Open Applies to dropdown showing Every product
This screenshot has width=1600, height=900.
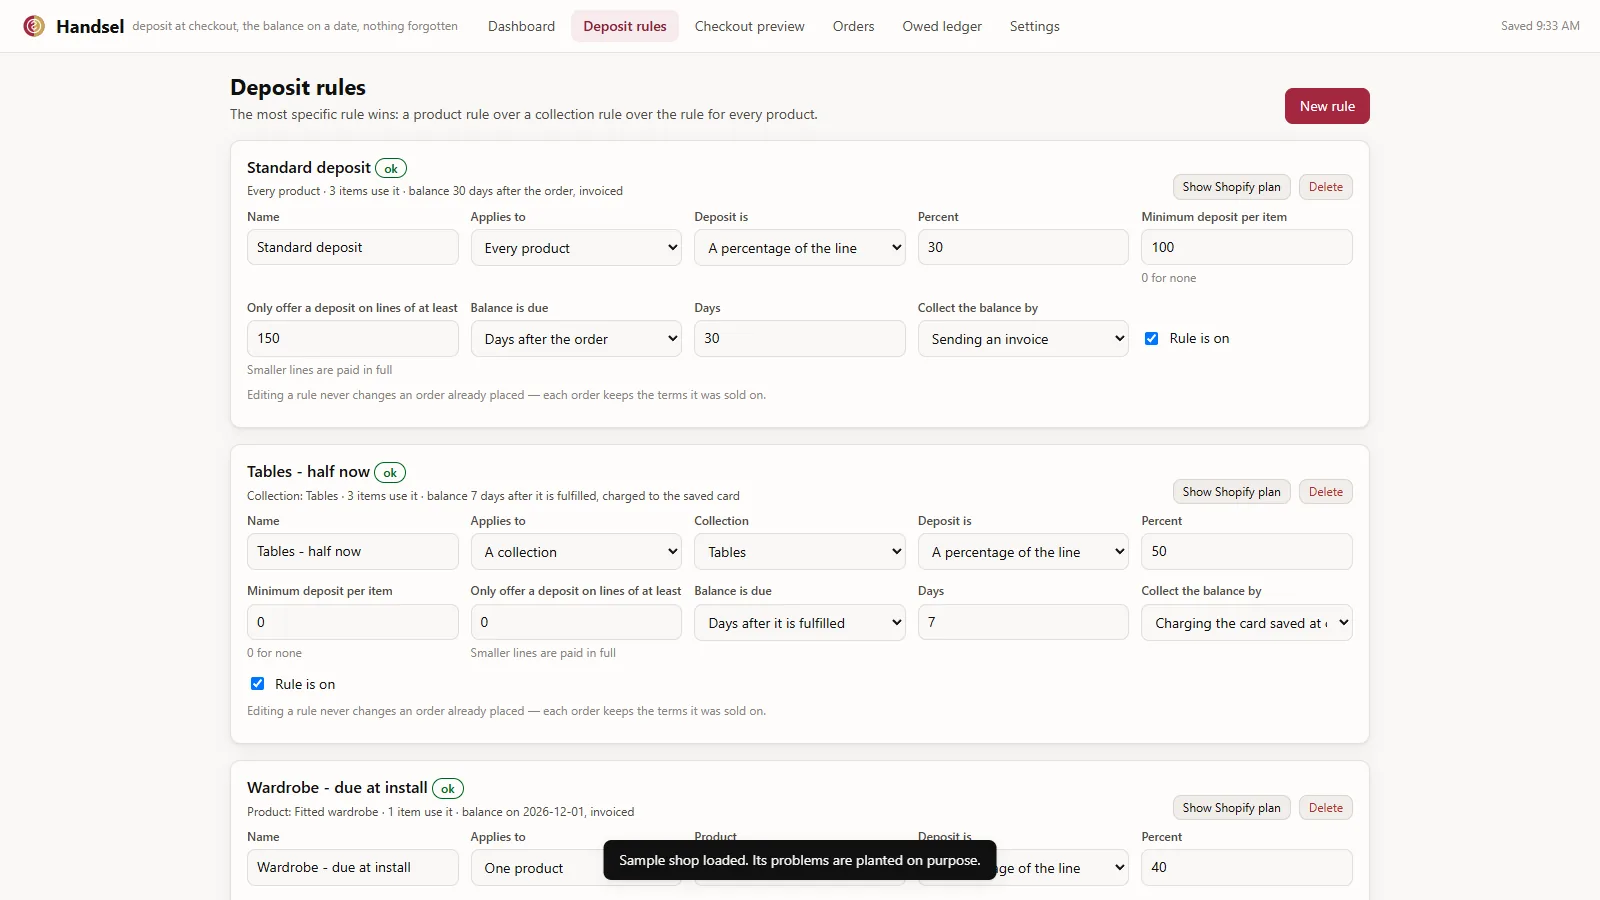(576, 248)
